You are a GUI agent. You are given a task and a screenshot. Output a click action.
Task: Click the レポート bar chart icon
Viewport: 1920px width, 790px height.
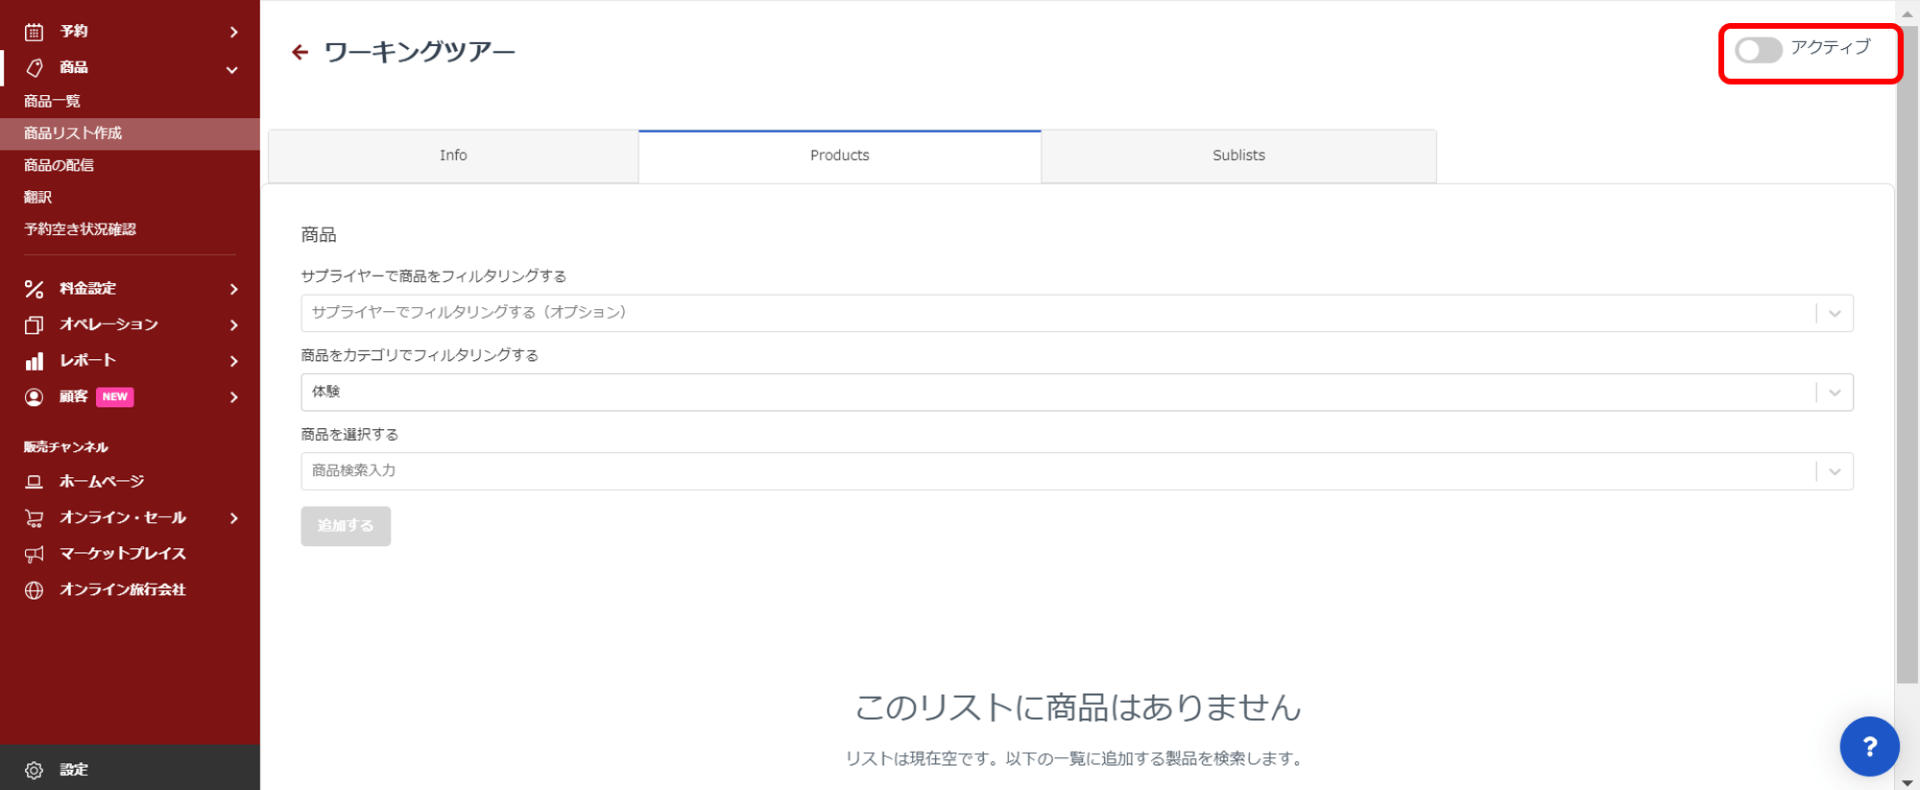click(x=34, y=361)
